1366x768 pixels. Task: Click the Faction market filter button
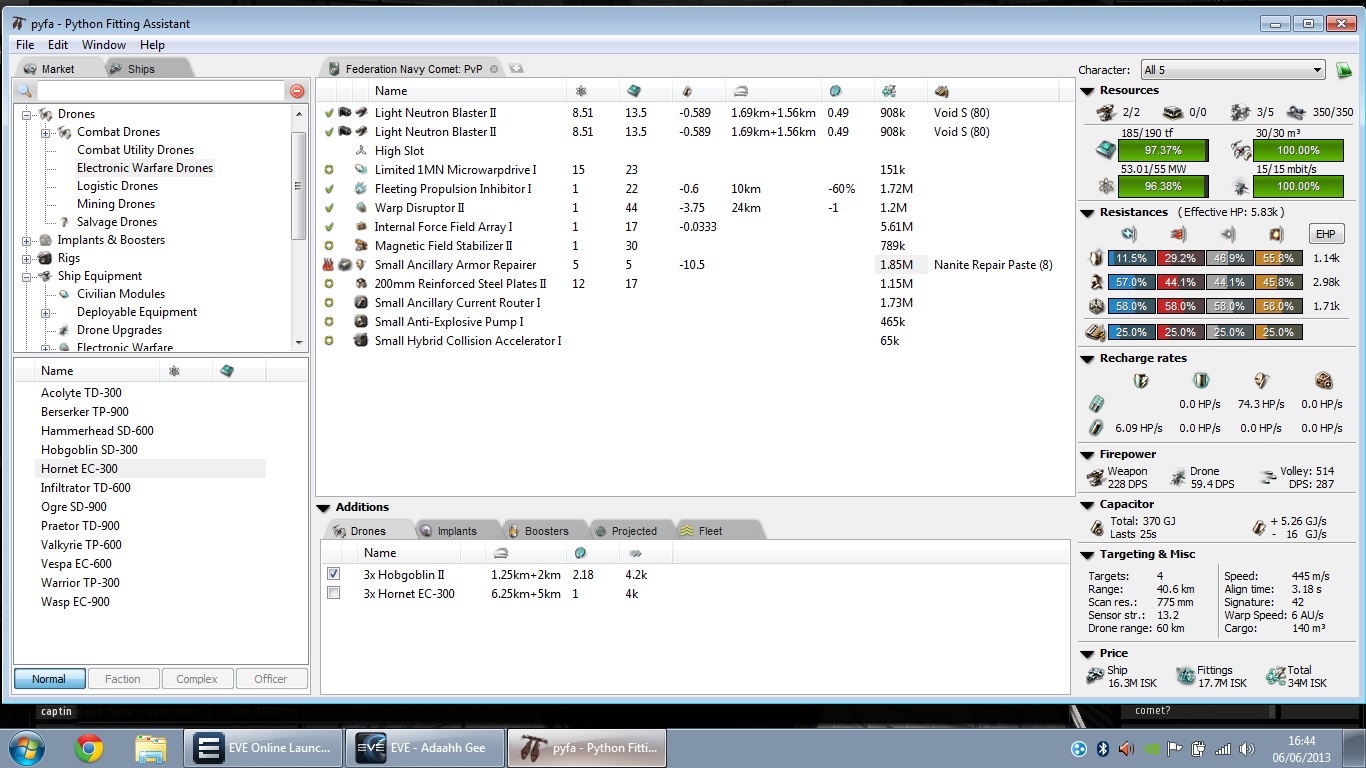(x=123, y=679)
